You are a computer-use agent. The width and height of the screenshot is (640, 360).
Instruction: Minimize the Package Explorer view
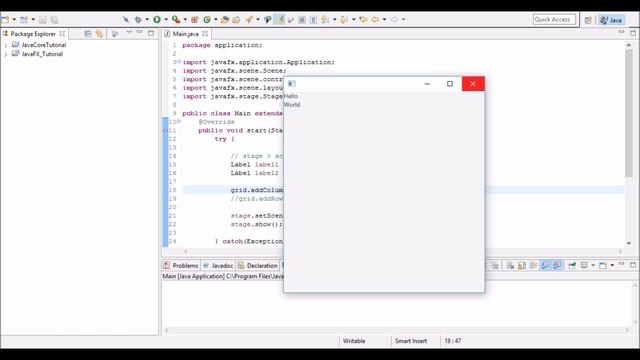click(x=140, y=32)
